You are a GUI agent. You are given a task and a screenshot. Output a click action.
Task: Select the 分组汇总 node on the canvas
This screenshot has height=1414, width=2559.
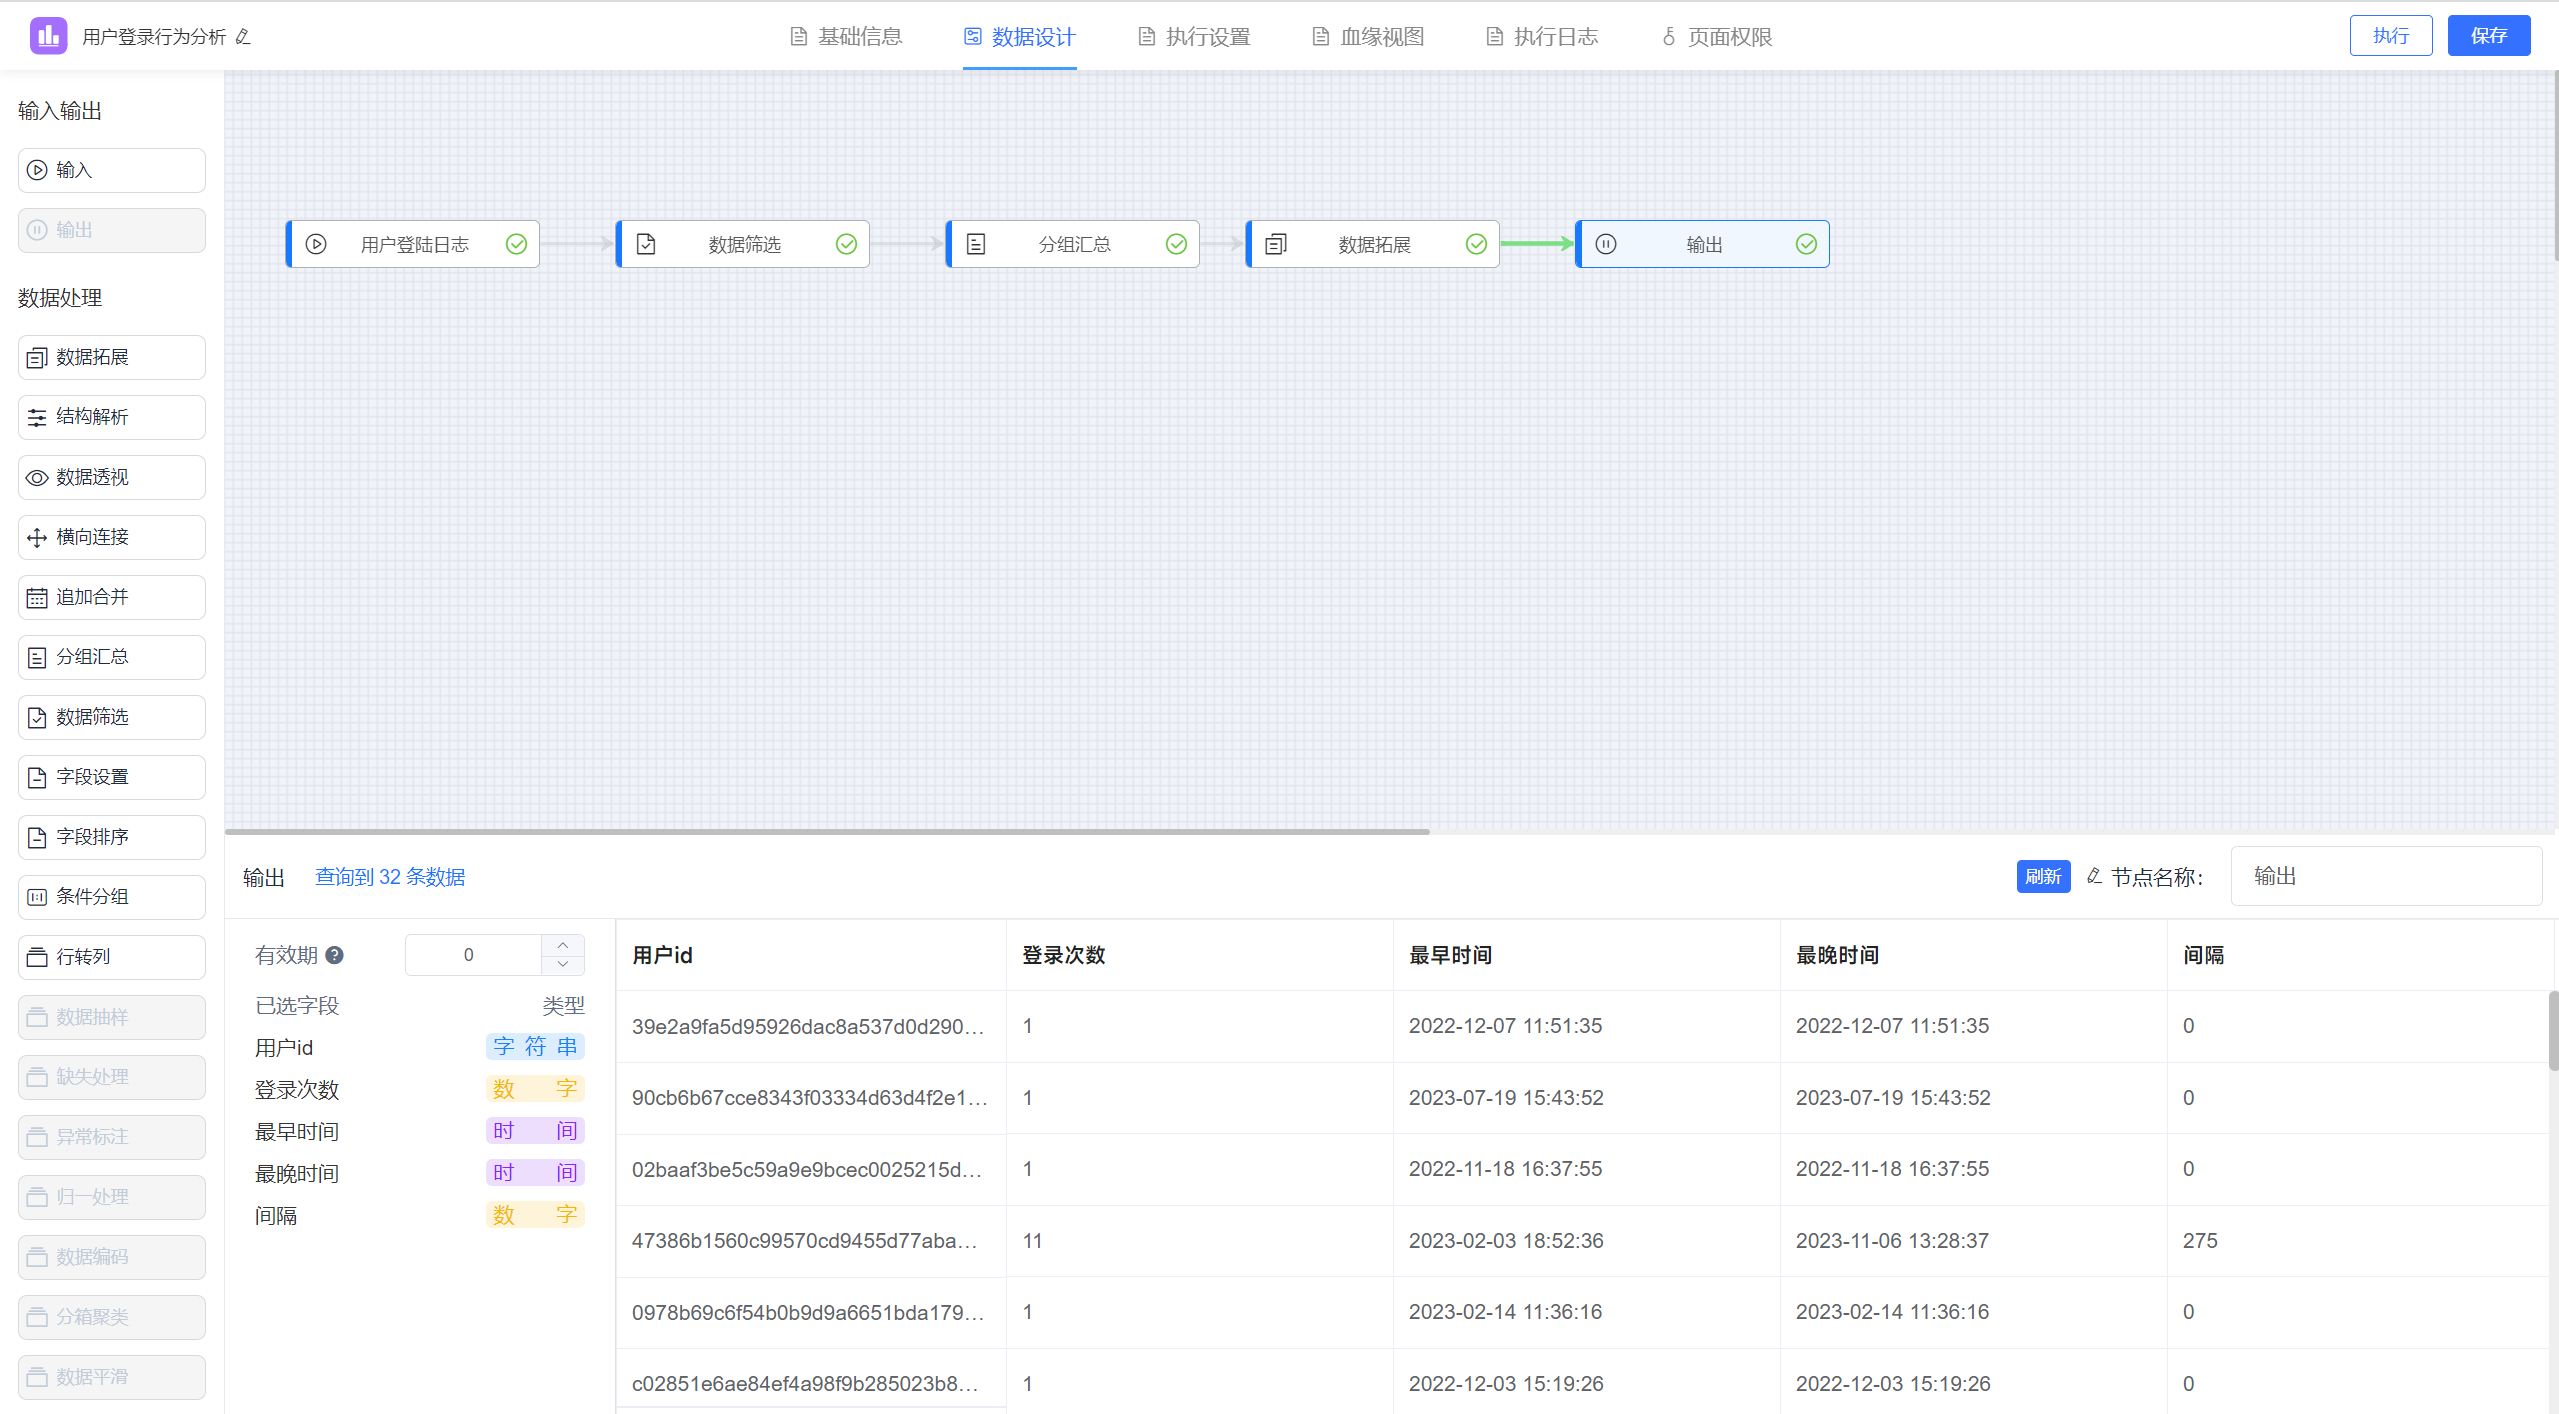tap(1072, 243)
